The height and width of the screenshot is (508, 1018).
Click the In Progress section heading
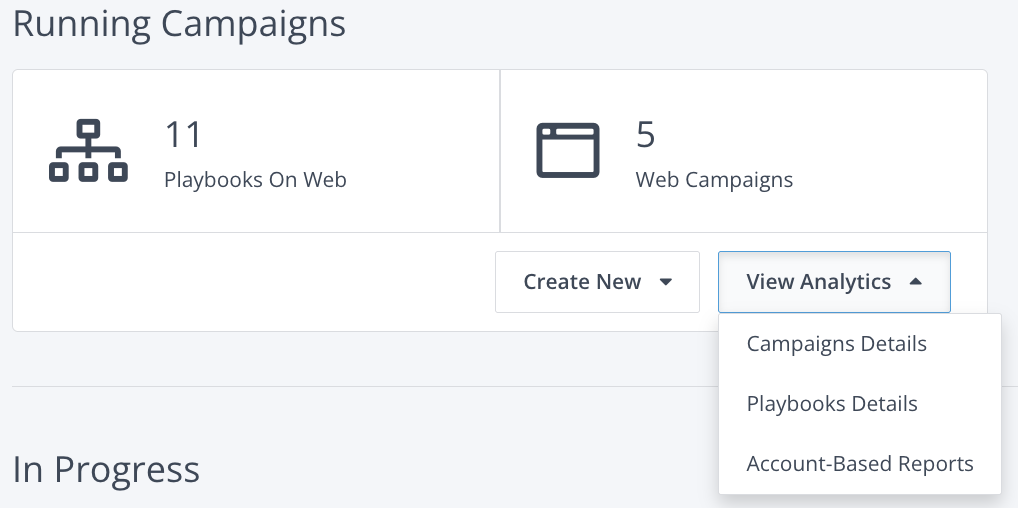coord(106,469)
